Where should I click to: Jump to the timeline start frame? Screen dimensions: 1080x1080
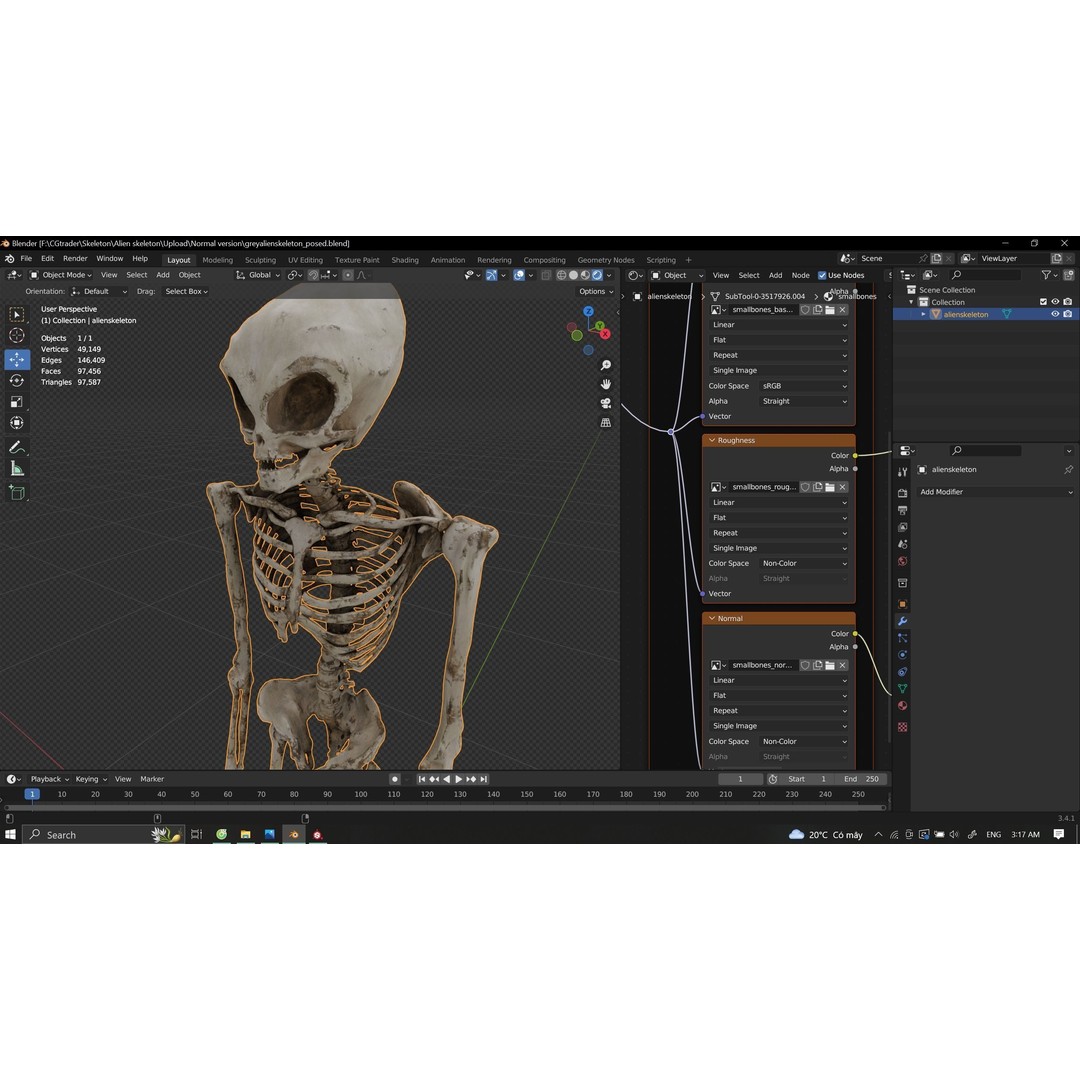(x=422, y=779)
